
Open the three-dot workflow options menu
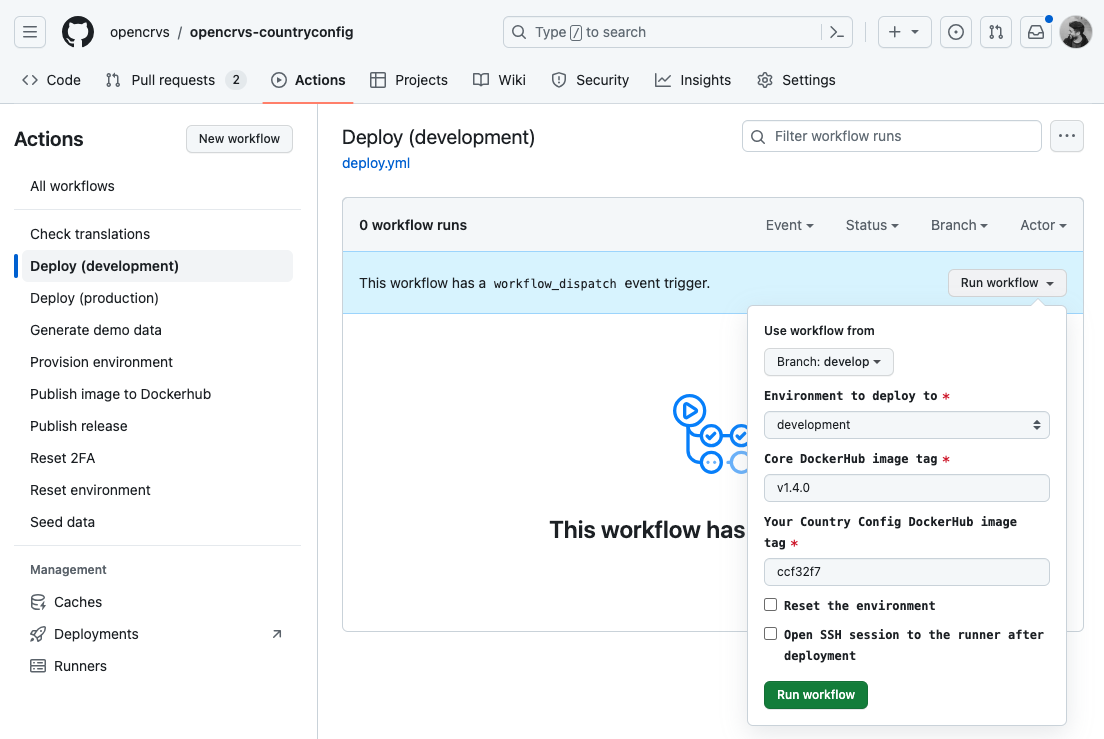click(1066, 136)
